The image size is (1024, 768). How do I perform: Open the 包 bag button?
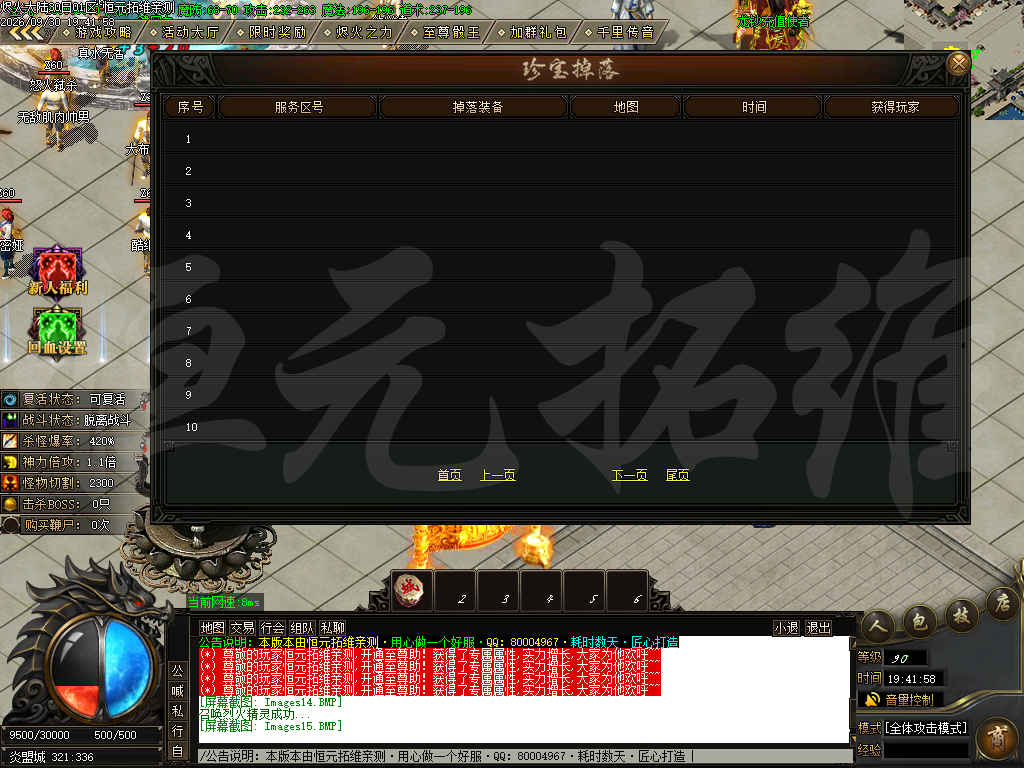(919, 620)
